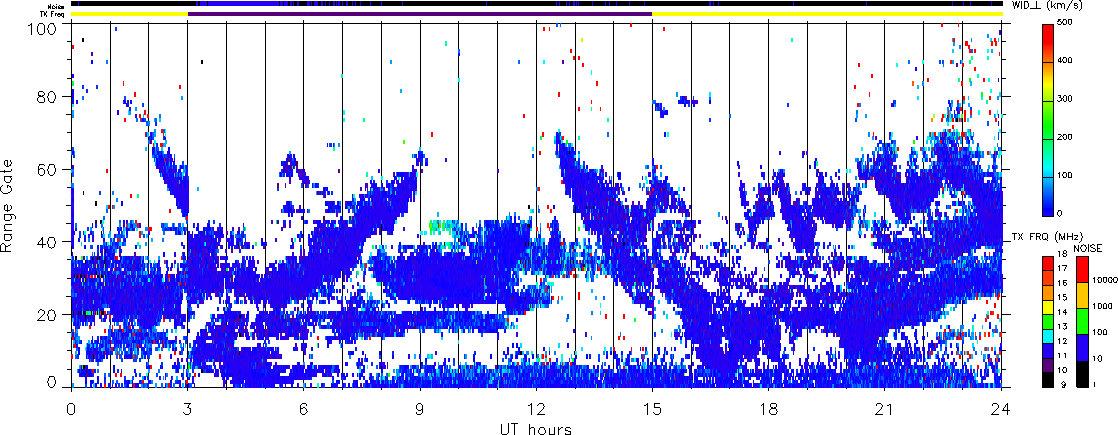Click the orange segment of NOISE legend
1118x435 pixels.
point(1081,295)
